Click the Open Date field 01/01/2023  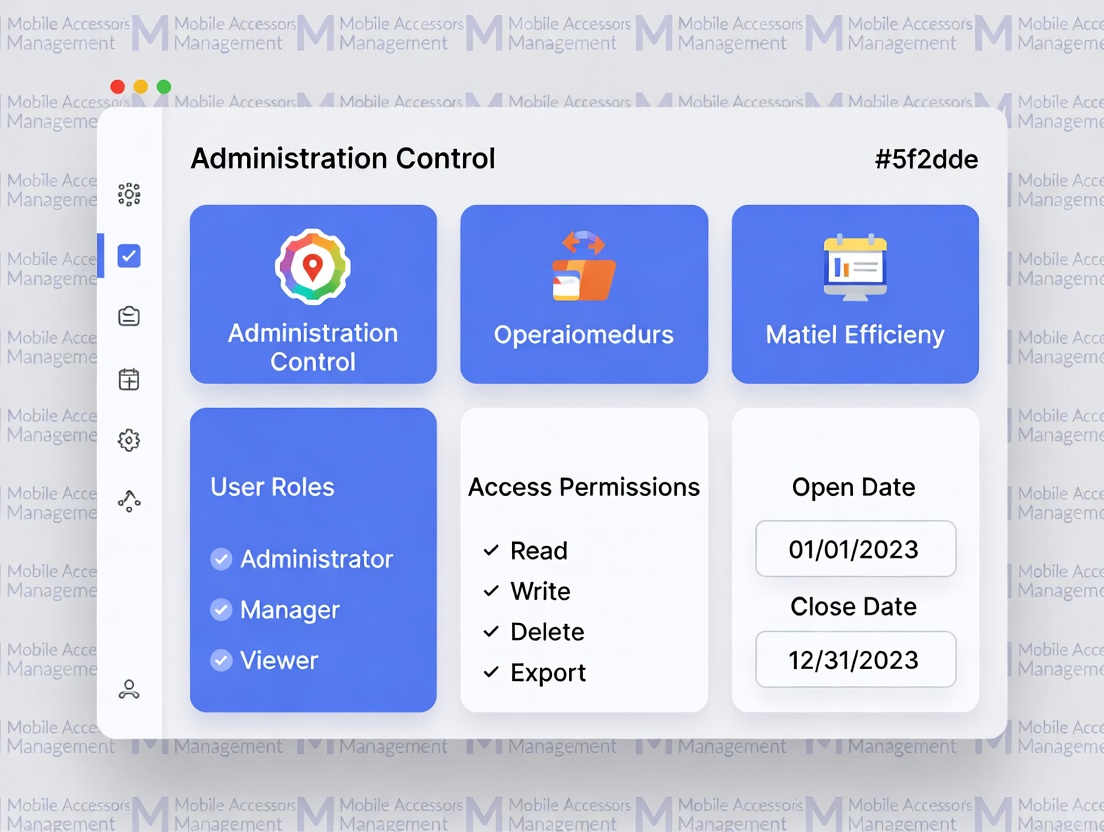[x=855, y=549]
